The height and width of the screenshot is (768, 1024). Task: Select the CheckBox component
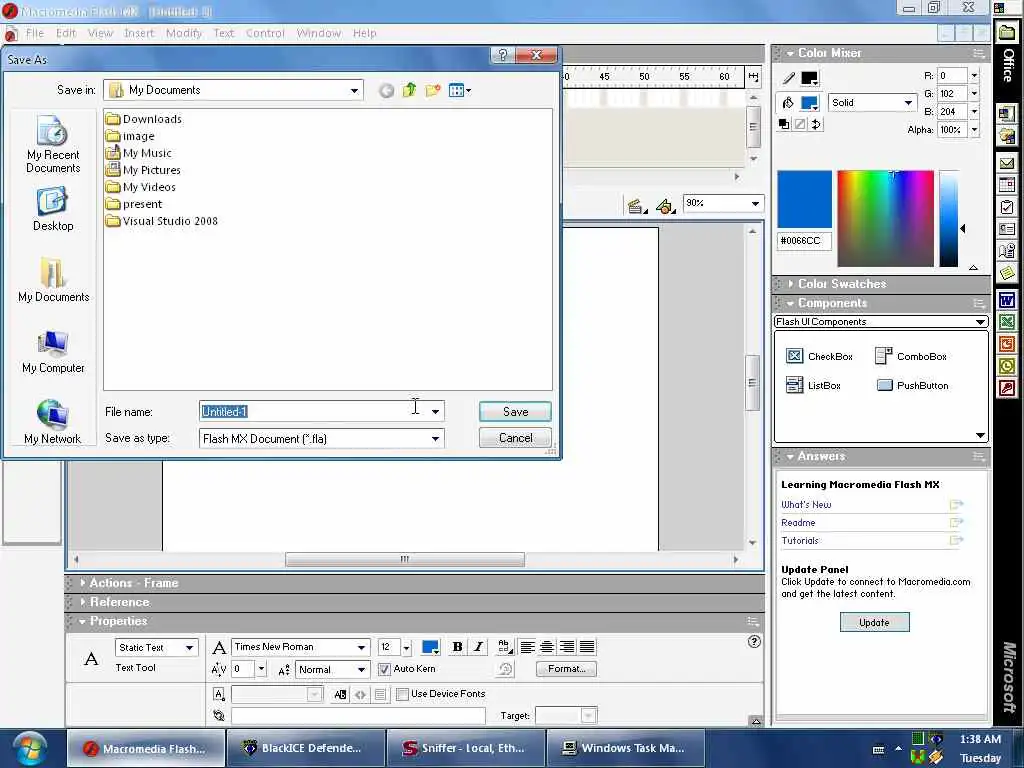(819, 356)
